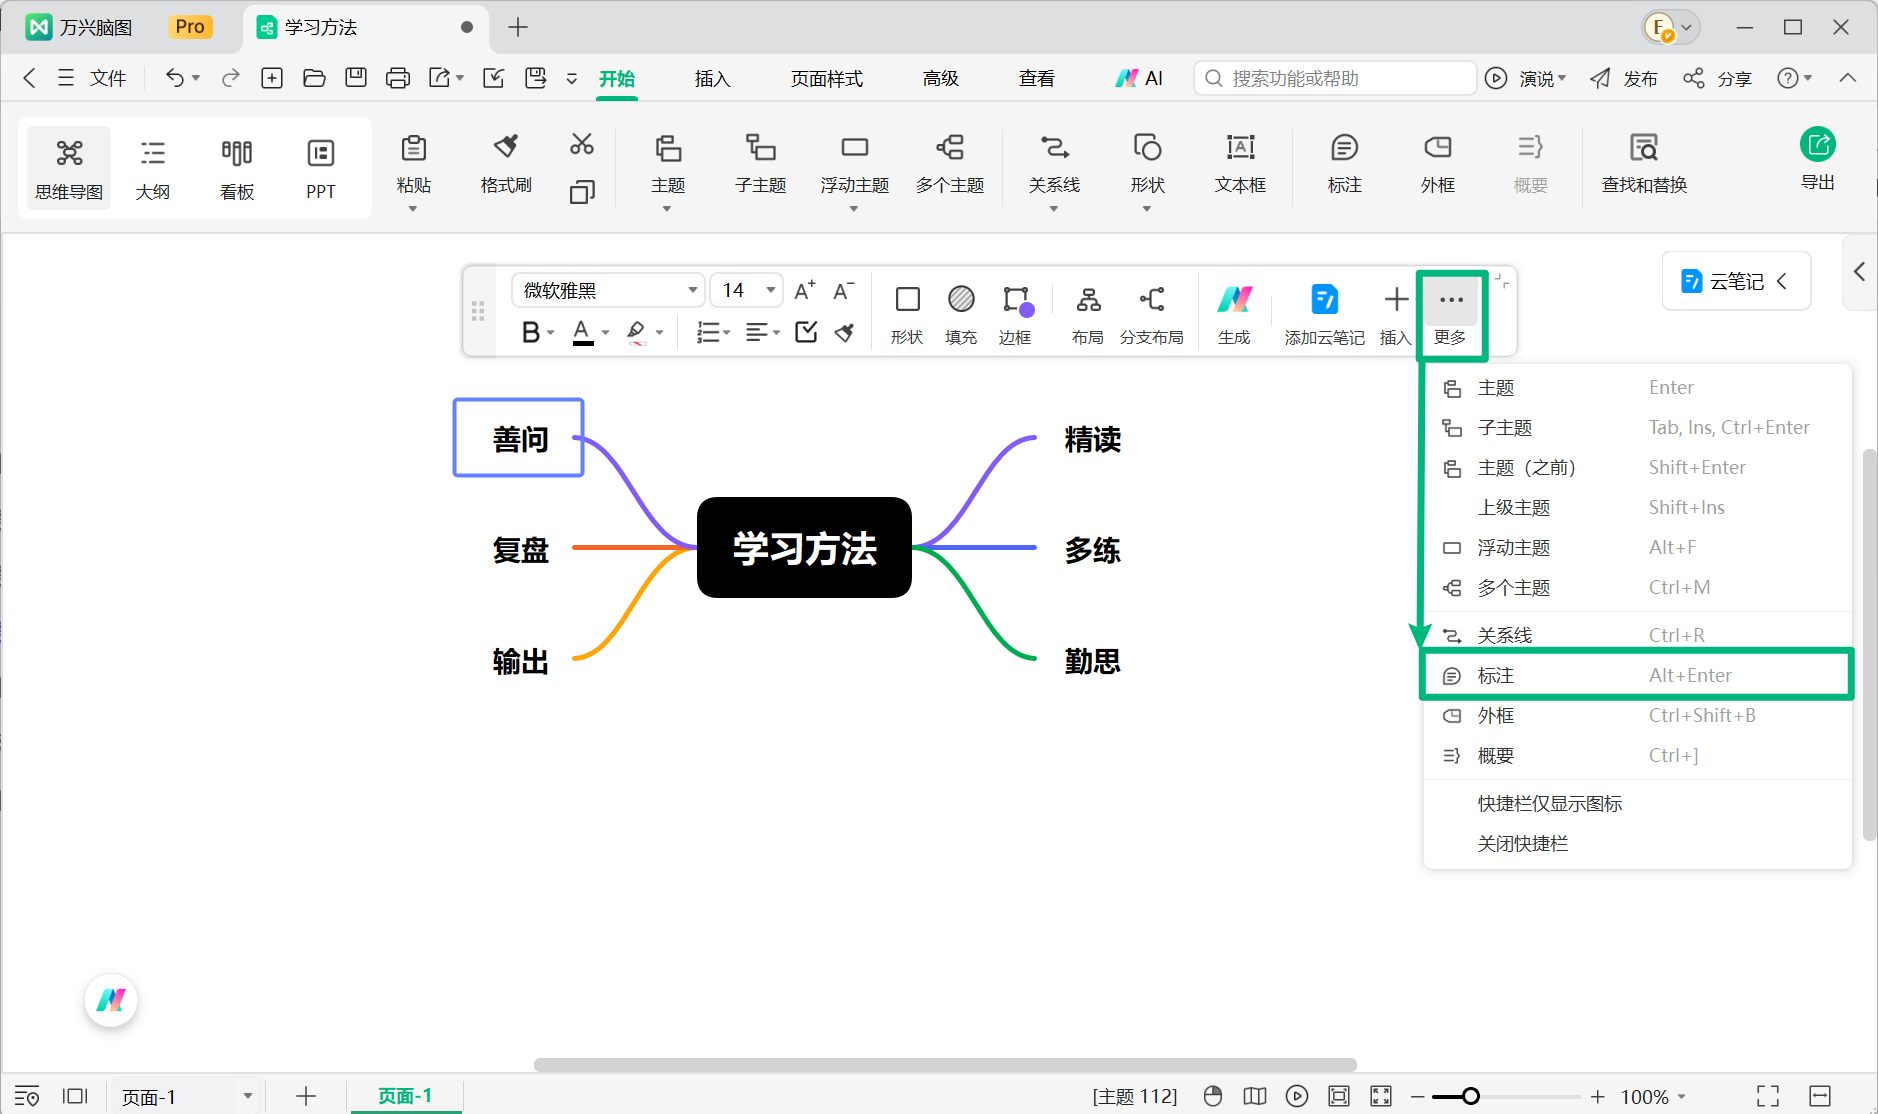Select 概要 Ctrl+] in More menu
This screenshot has width=1878, height=1114.
tap(1638, 755)
